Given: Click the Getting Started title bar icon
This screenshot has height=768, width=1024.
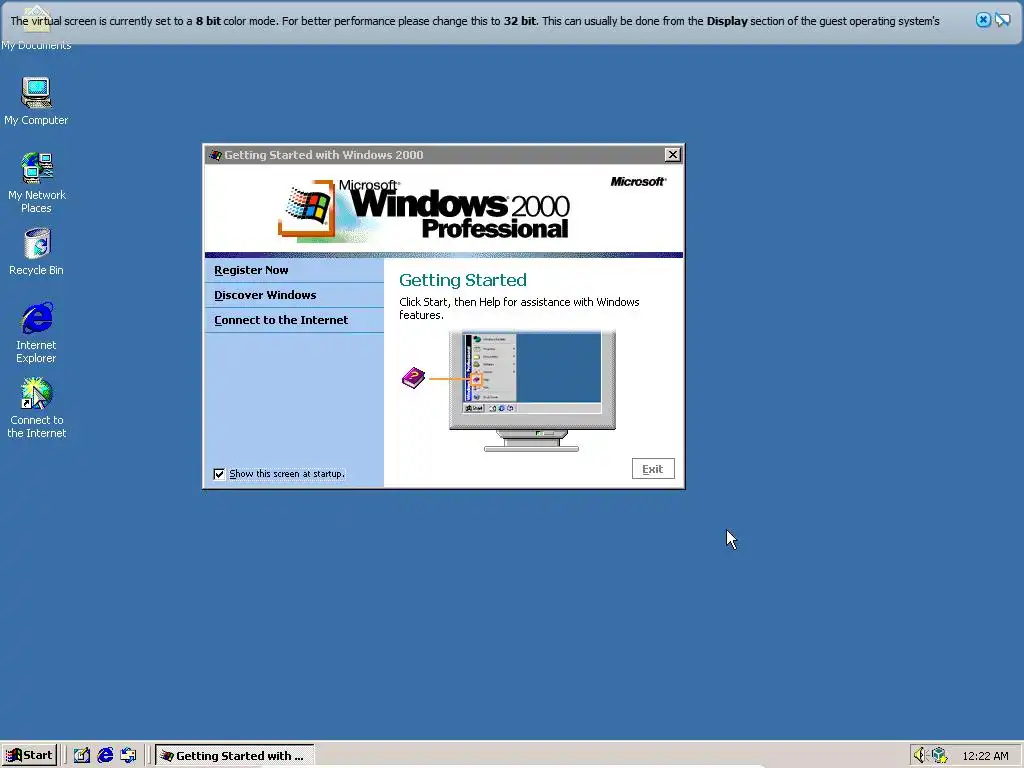Looking at the screenshot, I should [x=215, y=155].
